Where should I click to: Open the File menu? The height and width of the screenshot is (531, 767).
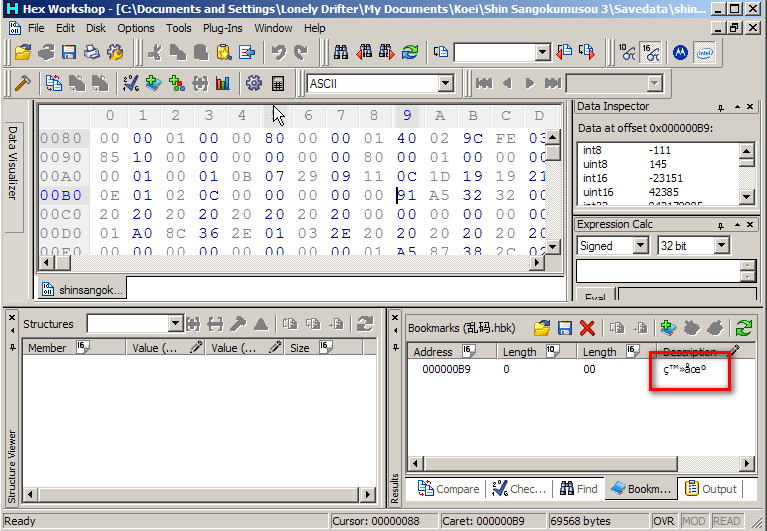pyautogui.click(x=36, y=28)
